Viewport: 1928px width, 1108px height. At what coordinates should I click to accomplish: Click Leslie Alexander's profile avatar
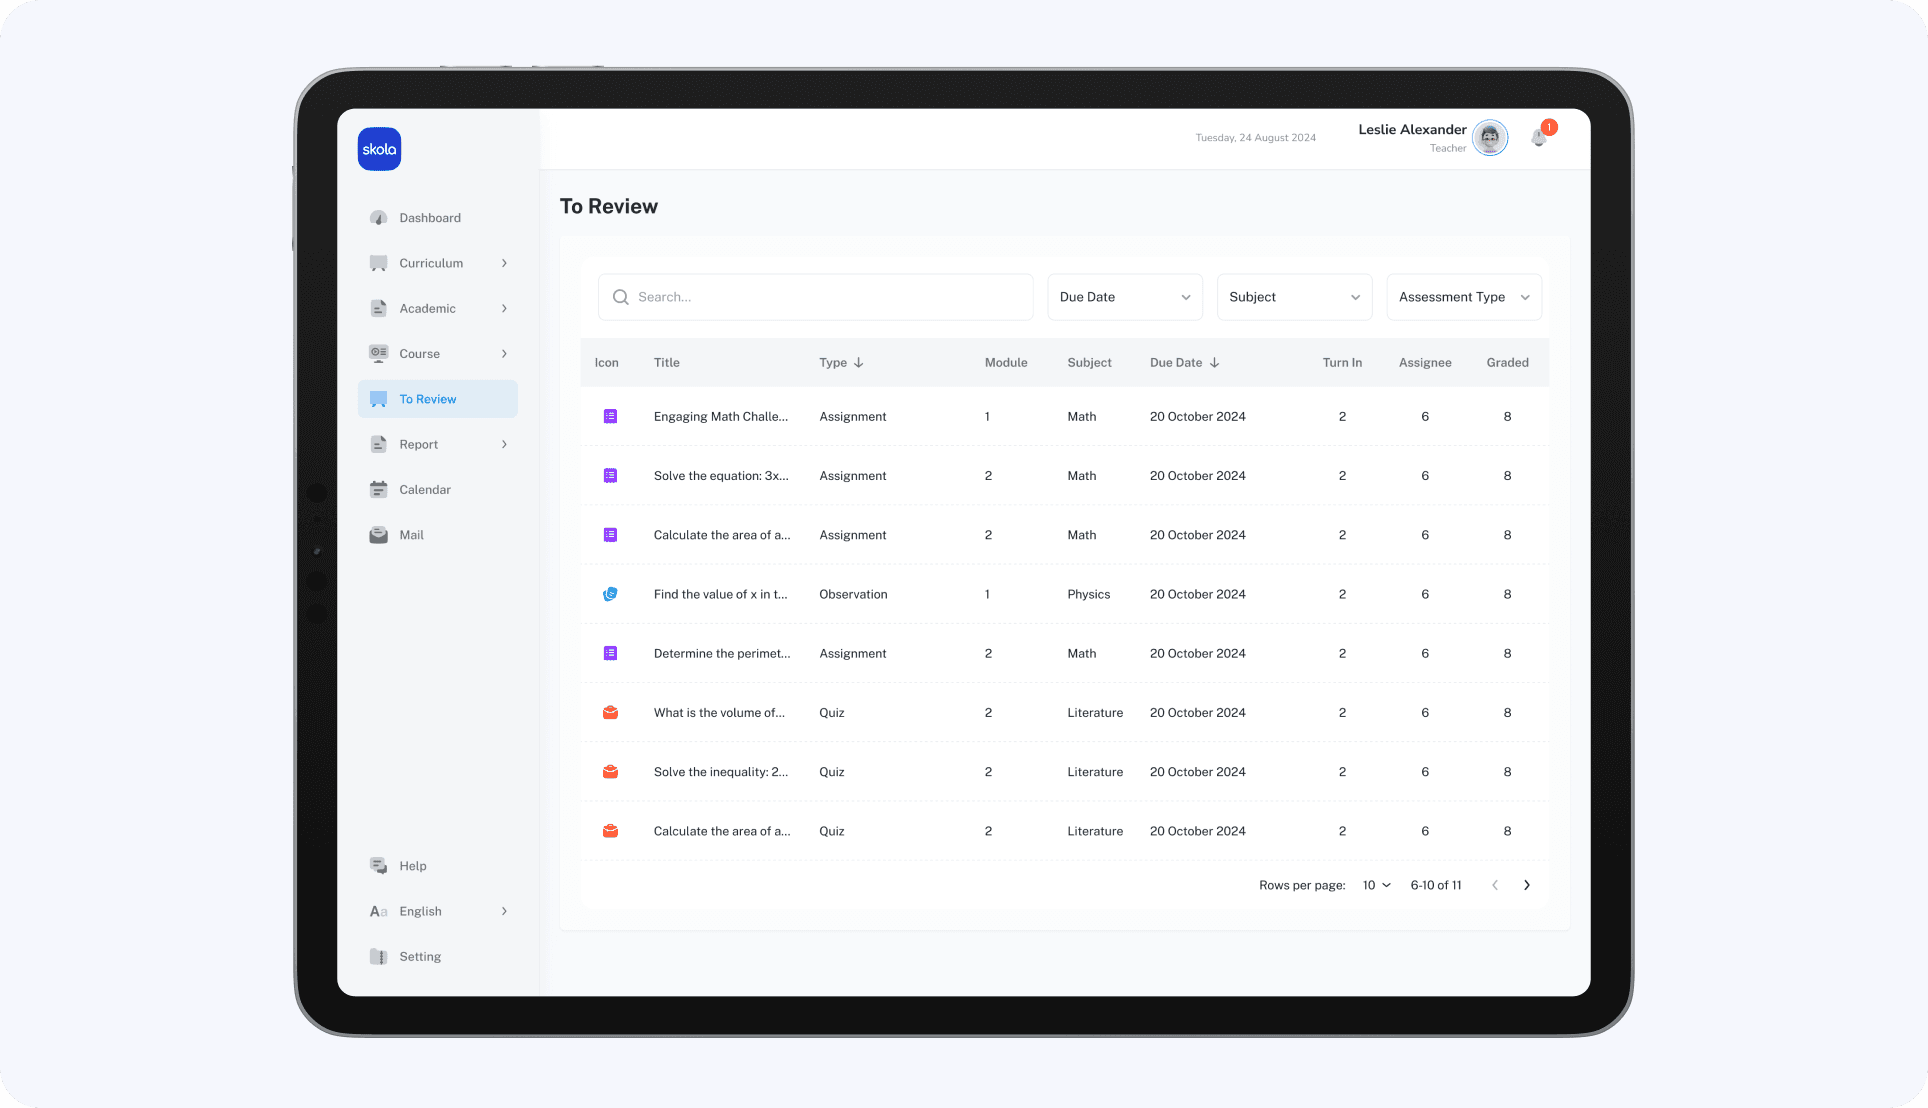1490,138
